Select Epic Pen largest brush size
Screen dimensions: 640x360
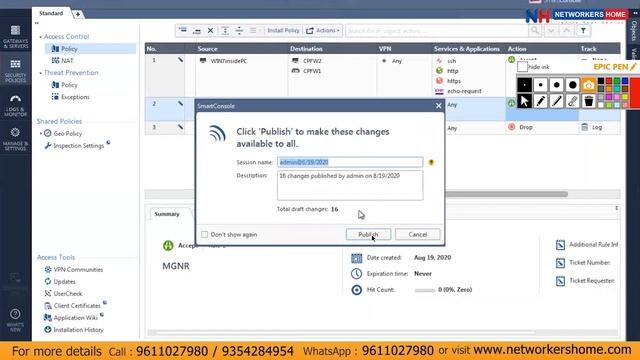573,85
